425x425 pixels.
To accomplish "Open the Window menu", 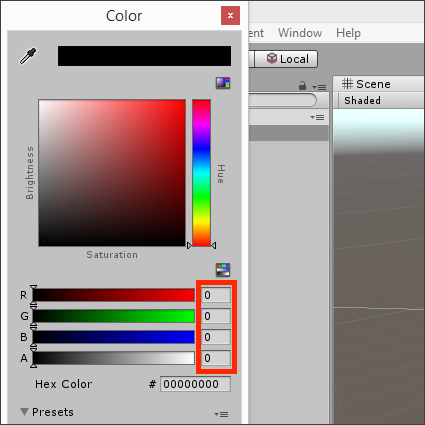I will 300,33.
